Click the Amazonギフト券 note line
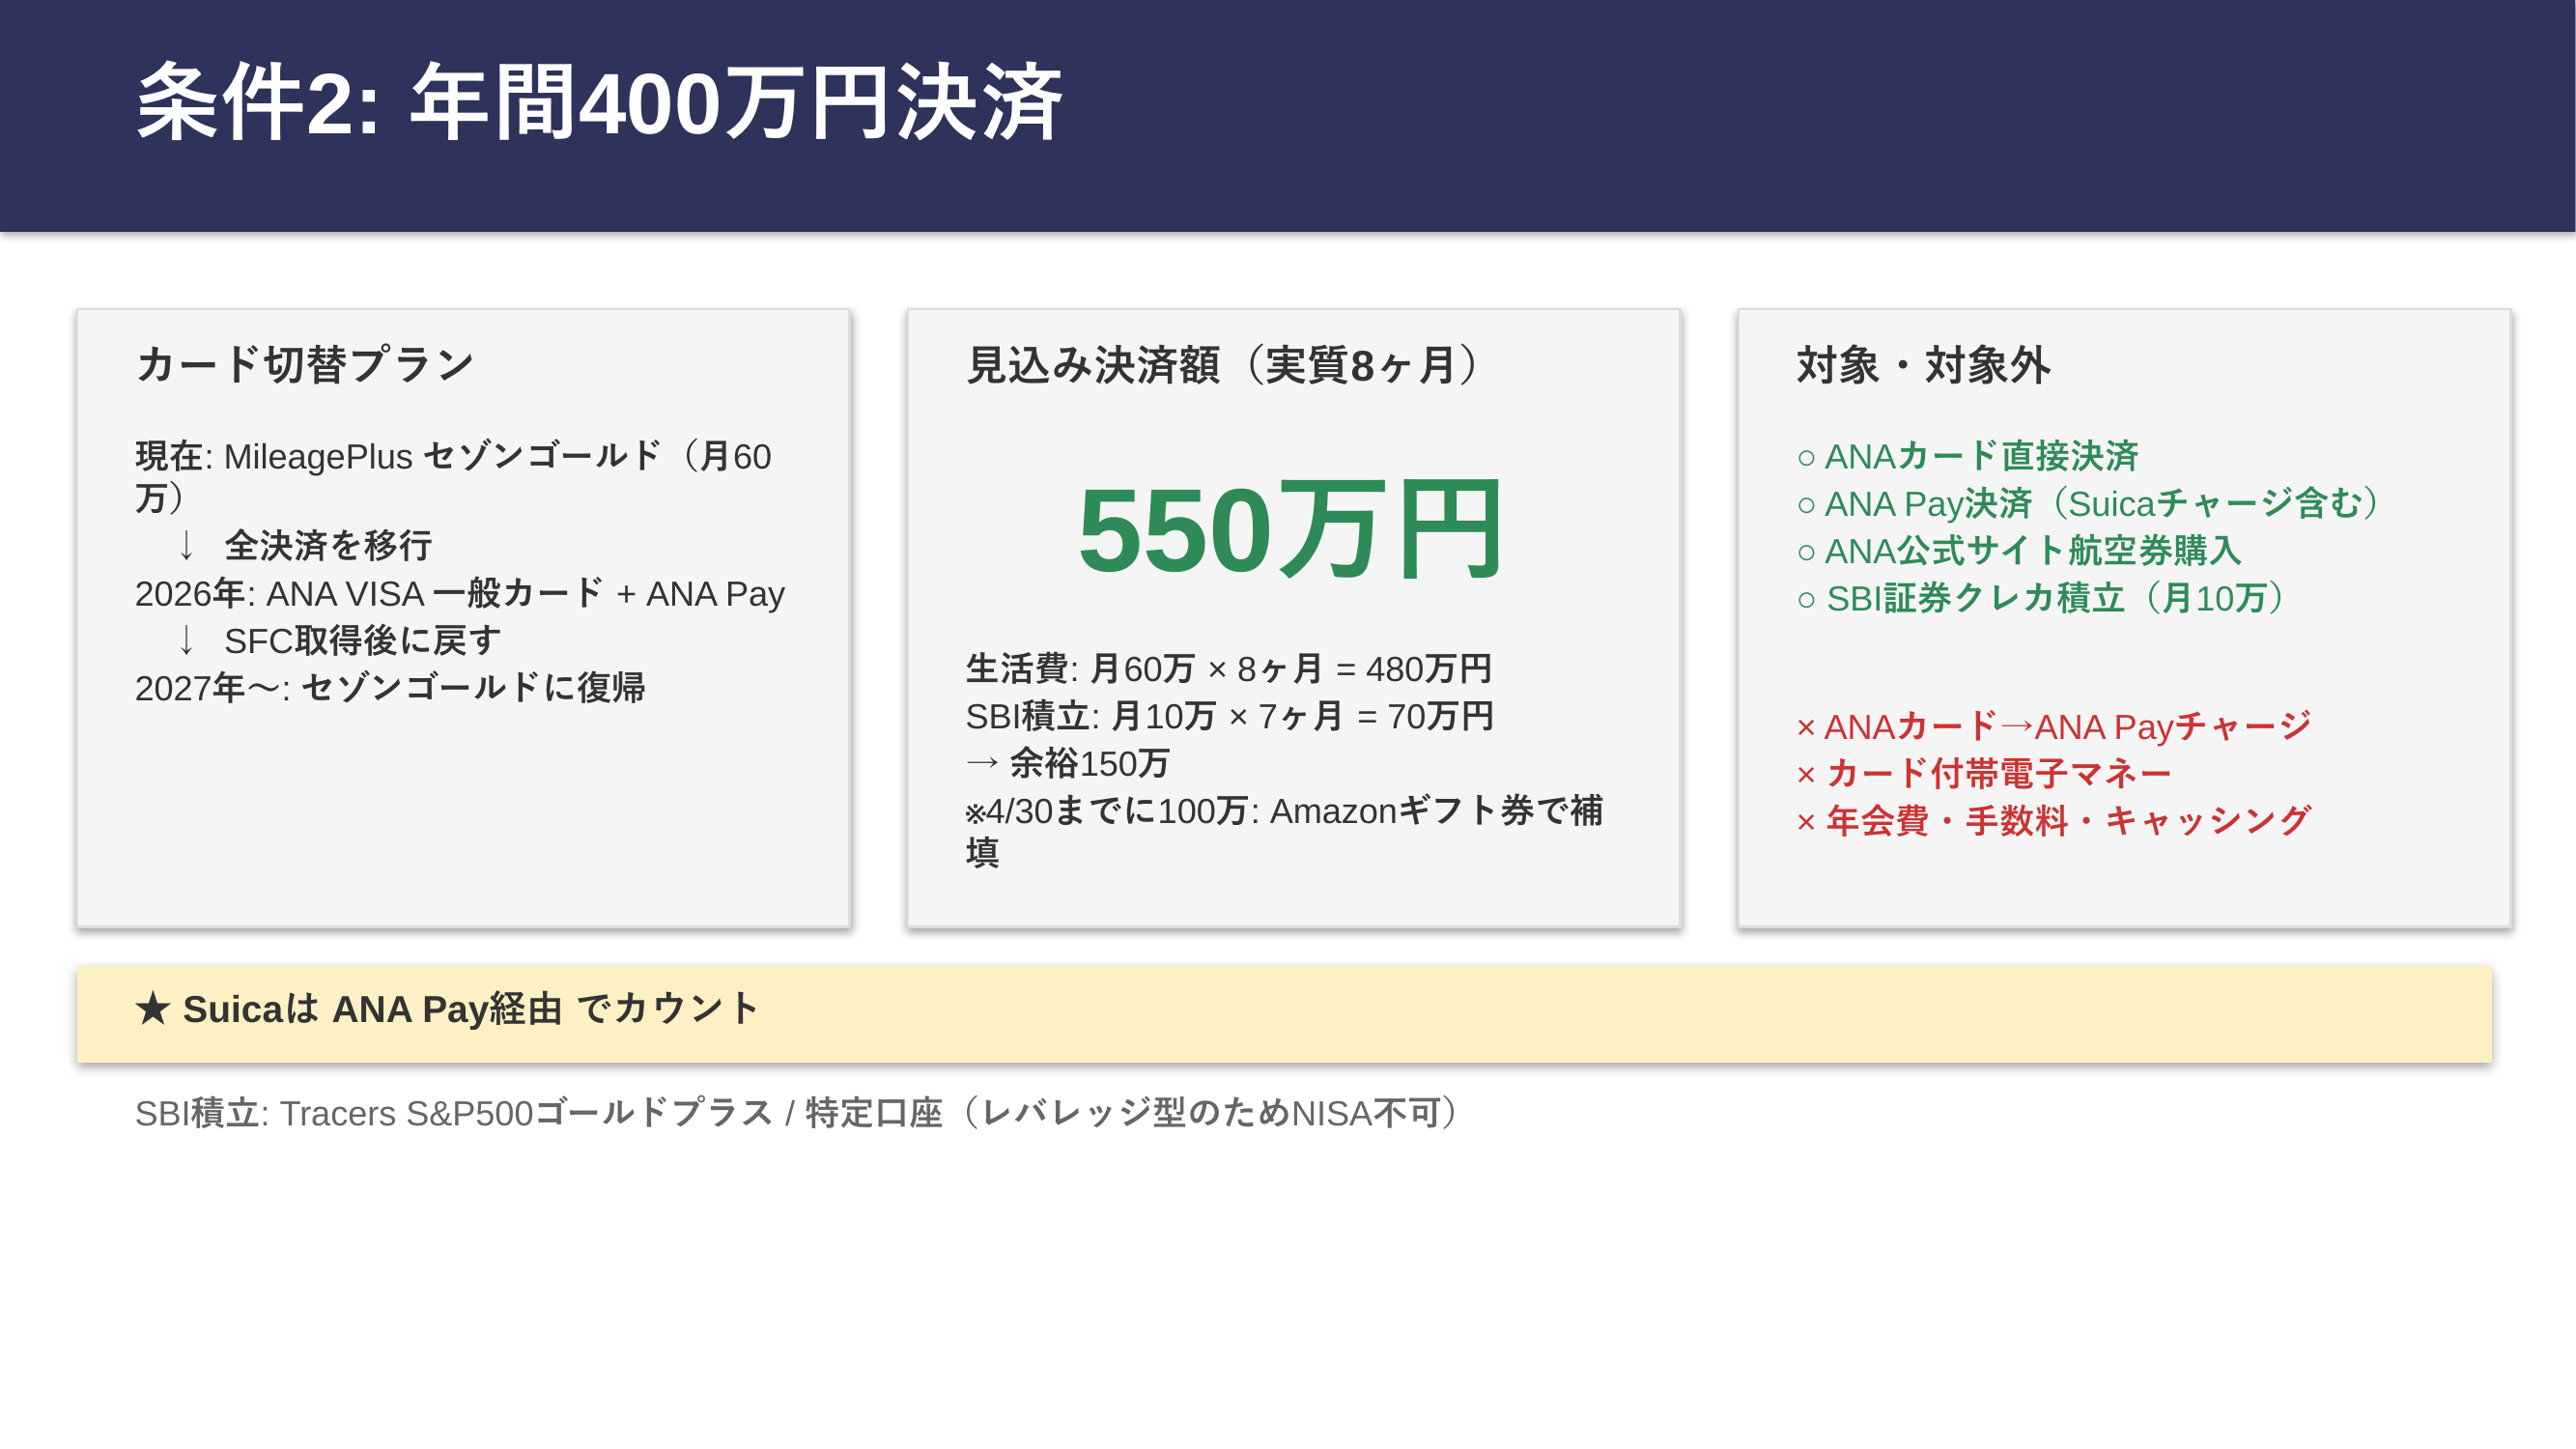The height and width of the screenshot is (1449, 2576). pos(1283,811)
